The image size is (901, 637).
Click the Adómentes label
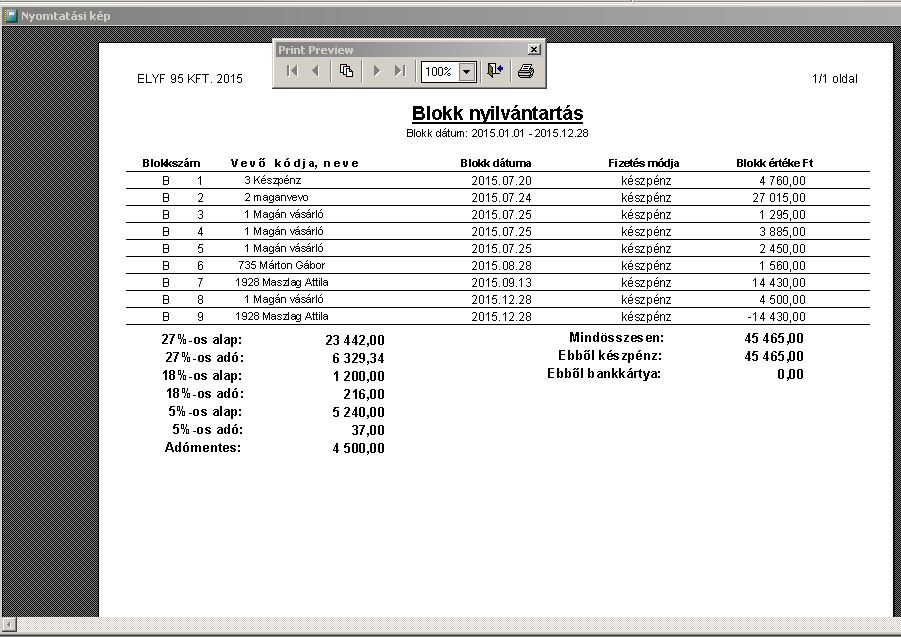coord(203,447)
